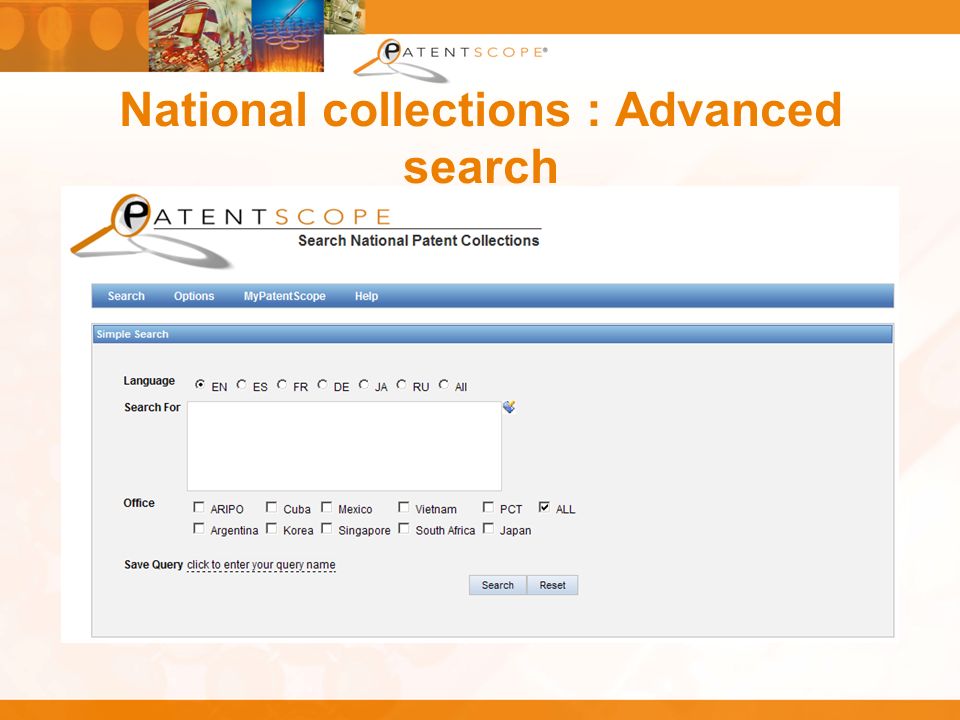Check the ARIPO office checkbox

point(198,507)
